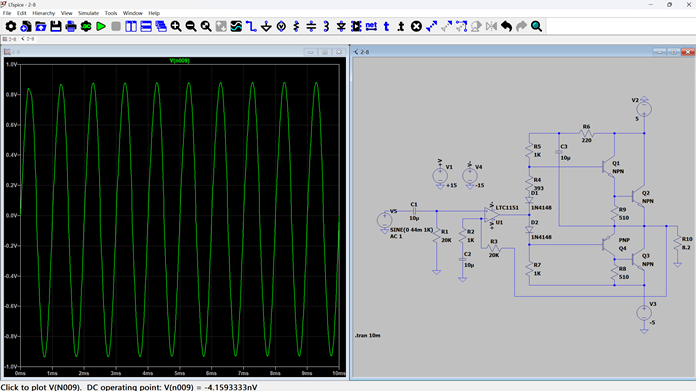Place an inductor from toolbar
696x391 pixels.
(x=326, y=27)
